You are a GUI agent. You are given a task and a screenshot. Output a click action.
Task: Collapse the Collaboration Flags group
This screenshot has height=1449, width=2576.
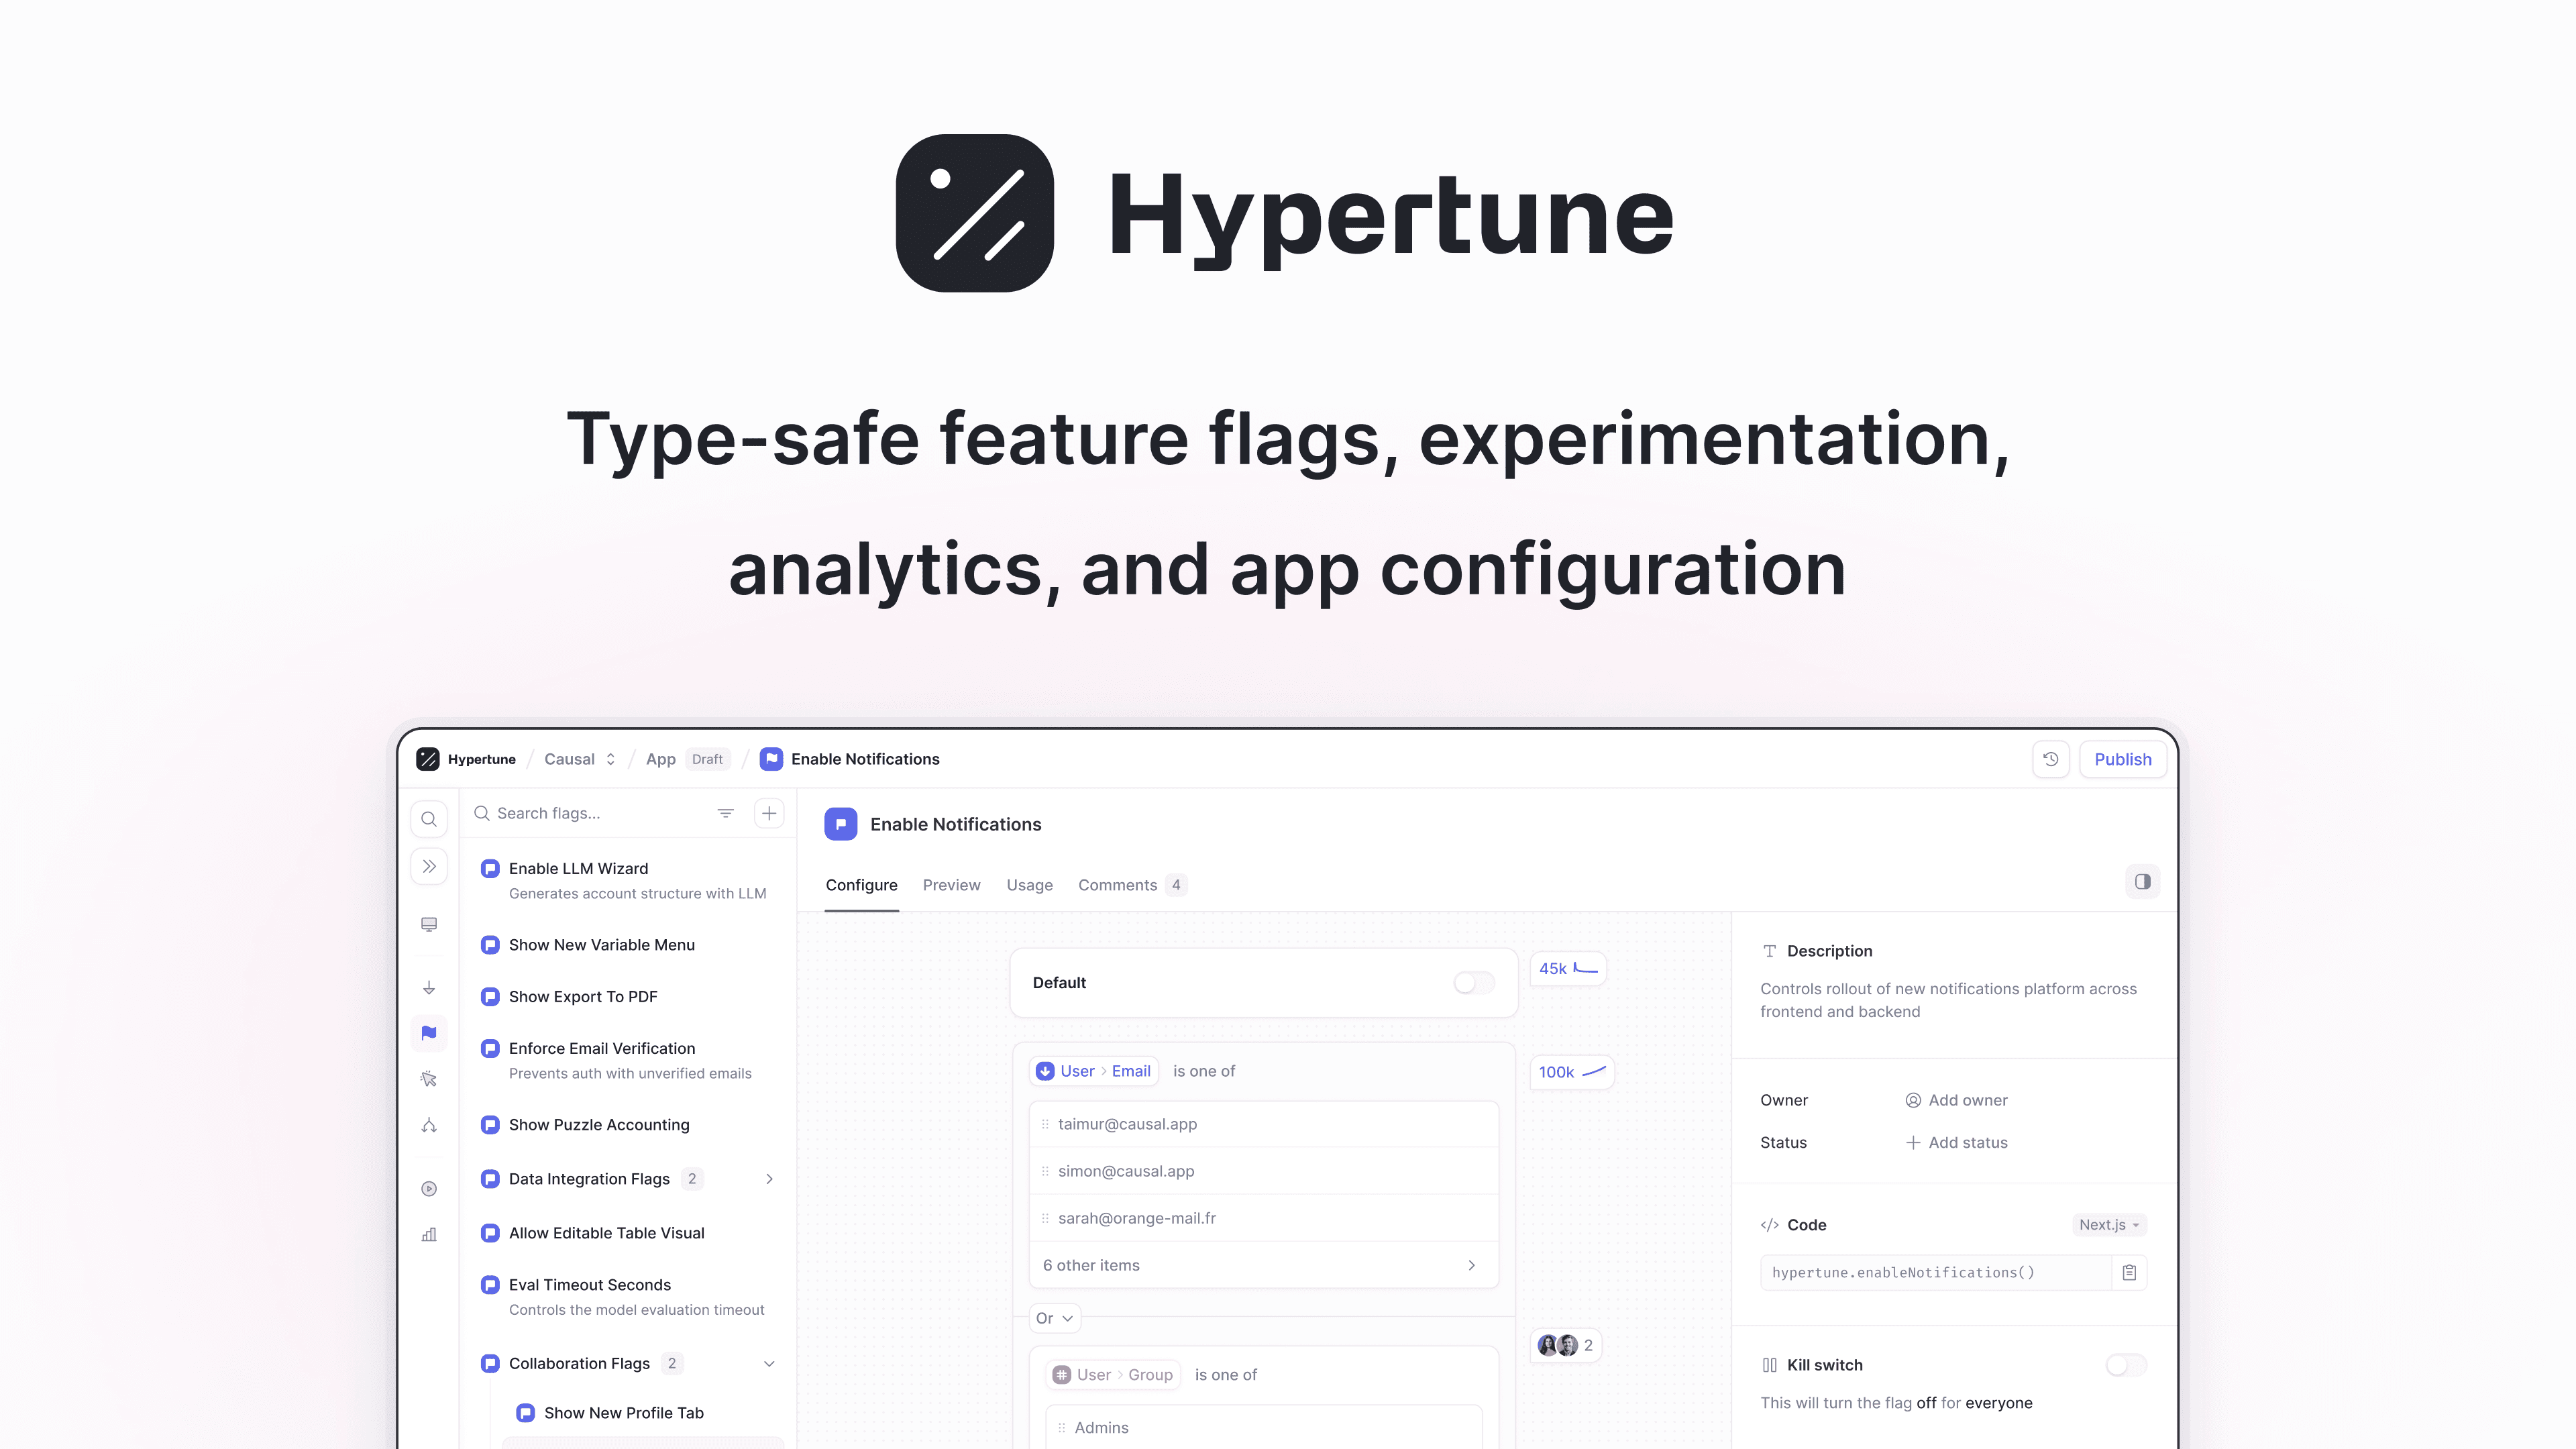[x=769, y=1364]
